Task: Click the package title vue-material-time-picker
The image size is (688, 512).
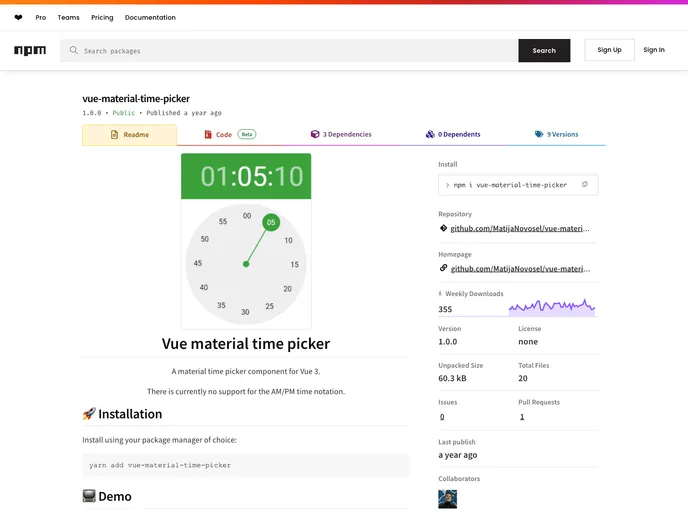Action: [136, 99]
